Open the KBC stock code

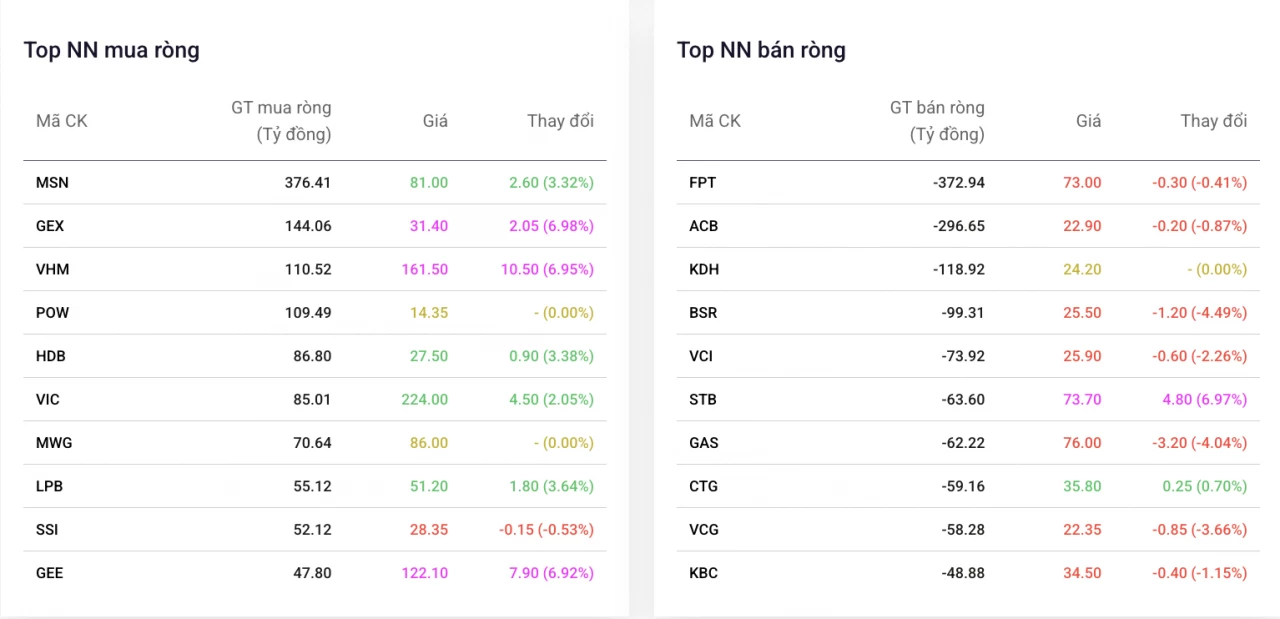703,573
